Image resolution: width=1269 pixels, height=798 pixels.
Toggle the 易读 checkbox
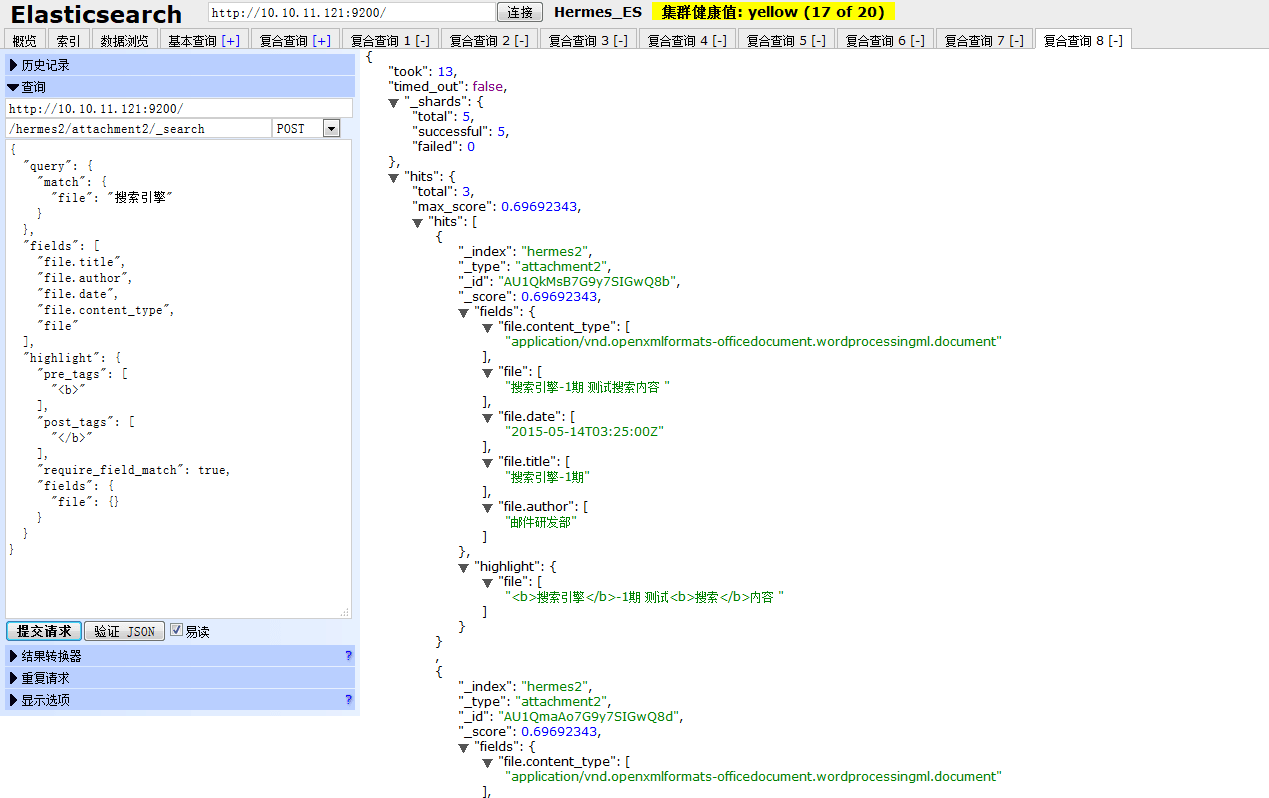[177, 630]
